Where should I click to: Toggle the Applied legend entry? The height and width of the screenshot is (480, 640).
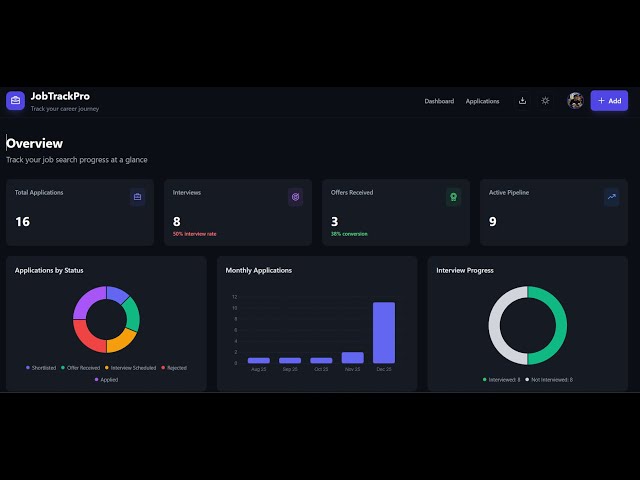106,380
